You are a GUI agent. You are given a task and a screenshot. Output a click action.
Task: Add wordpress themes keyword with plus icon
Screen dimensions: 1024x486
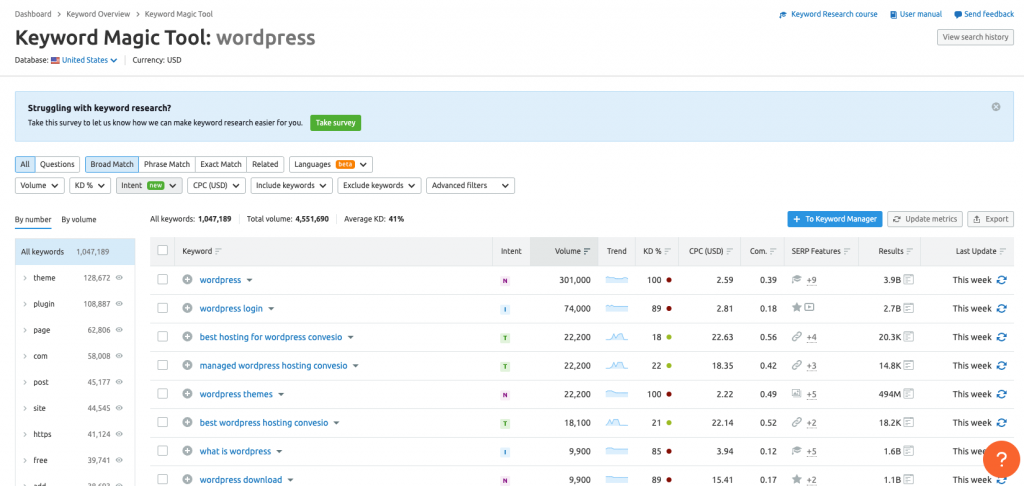(187, 394)
